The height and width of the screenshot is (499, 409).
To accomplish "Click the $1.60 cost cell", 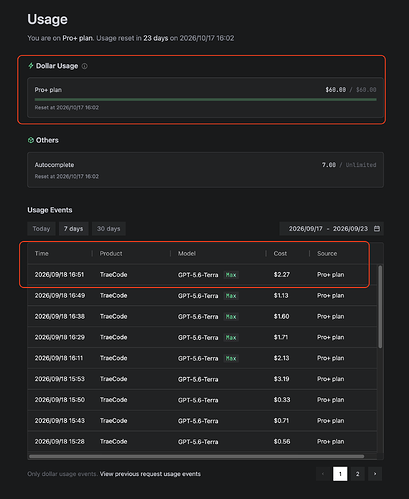I will point(281,316).
